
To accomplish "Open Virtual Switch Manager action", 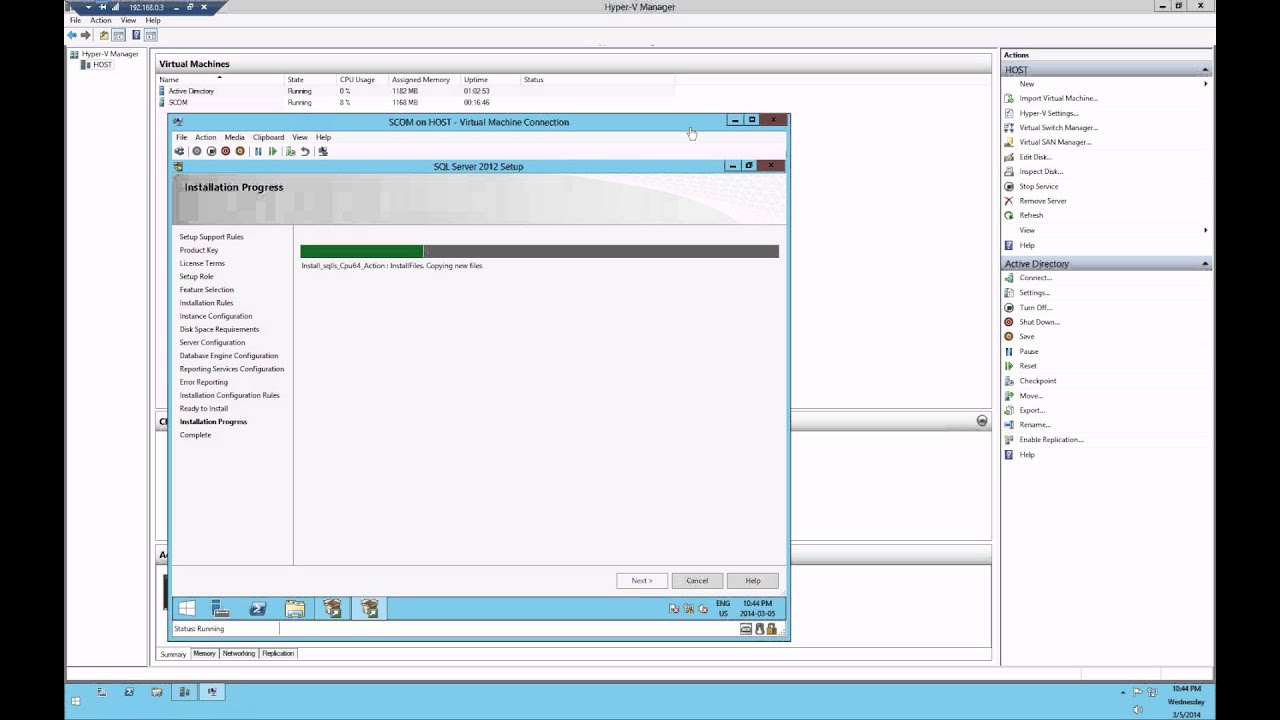I will 1058,128.
